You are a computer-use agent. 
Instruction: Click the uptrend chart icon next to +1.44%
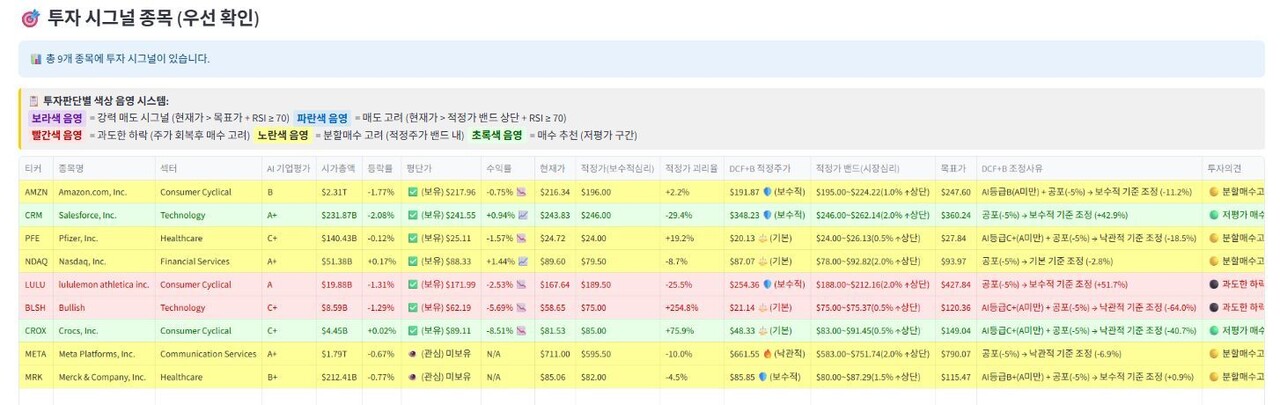tap(523, 261)
